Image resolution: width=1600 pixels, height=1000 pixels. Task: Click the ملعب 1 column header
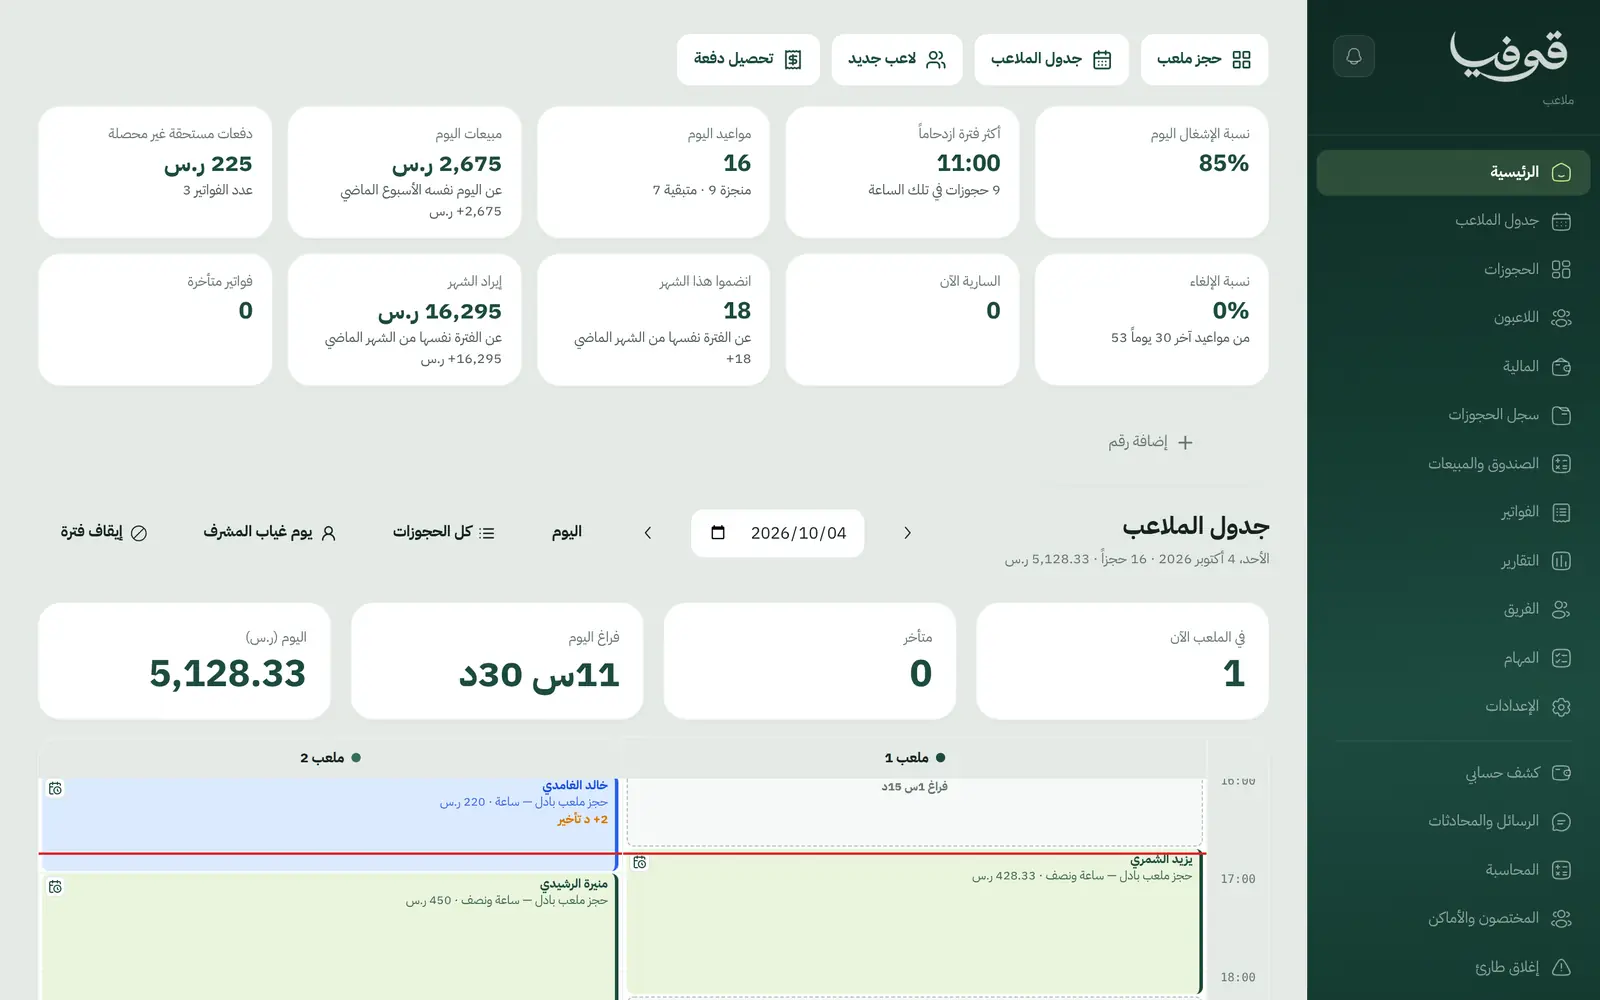pyautogui.click(x=914, y=758)
